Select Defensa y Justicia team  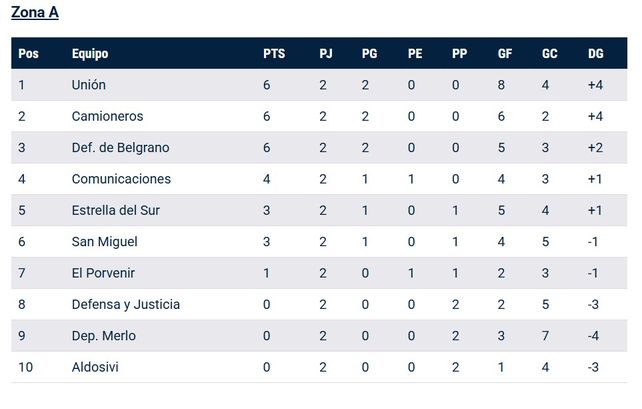126,304
